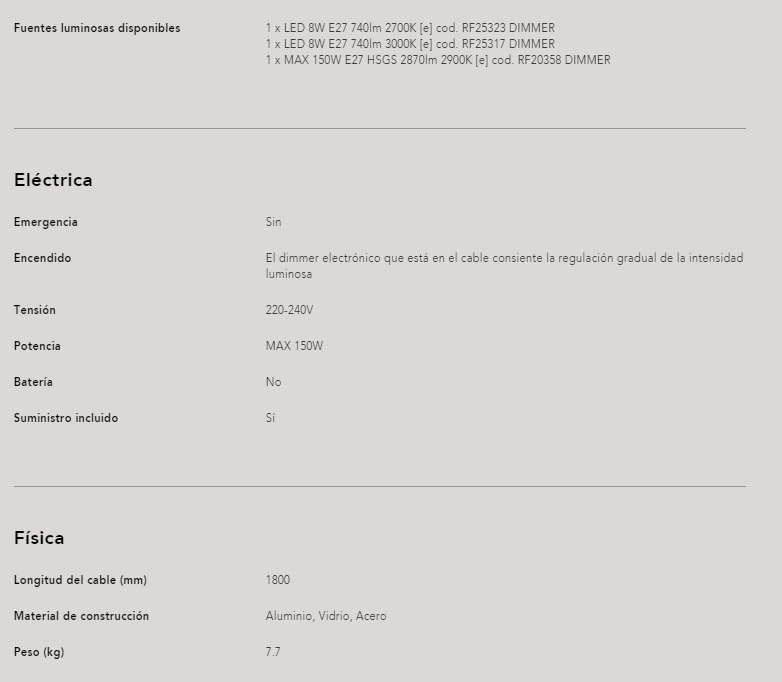Screen dimensions: 782x682
Task: Click the Batería label
Action: [33, 382]
